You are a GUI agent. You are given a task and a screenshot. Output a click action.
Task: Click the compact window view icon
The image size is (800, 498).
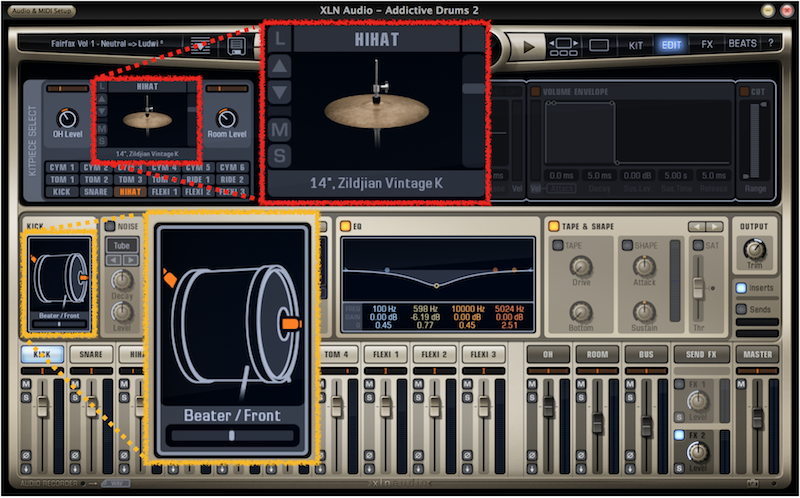(x=598, y=45)
